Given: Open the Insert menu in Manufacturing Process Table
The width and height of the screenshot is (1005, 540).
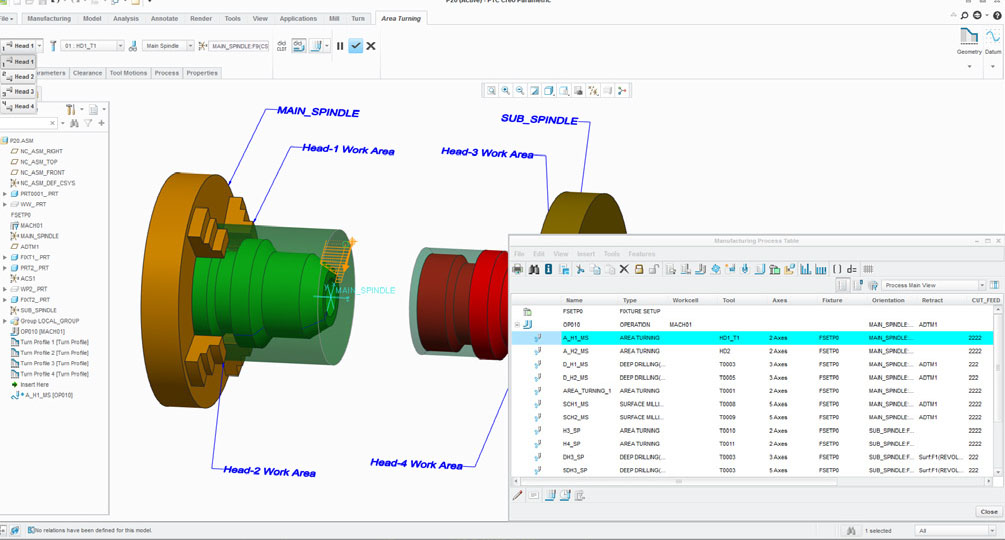Looking at the screenshot, I should coord(586,254).
